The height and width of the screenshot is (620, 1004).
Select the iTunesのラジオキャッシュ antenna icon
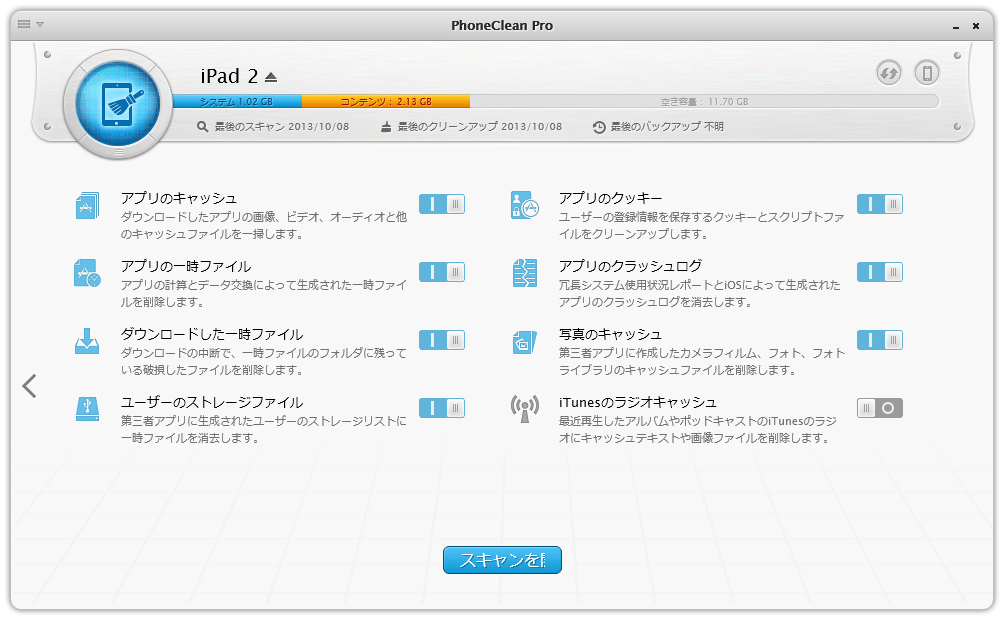[525, 410]
